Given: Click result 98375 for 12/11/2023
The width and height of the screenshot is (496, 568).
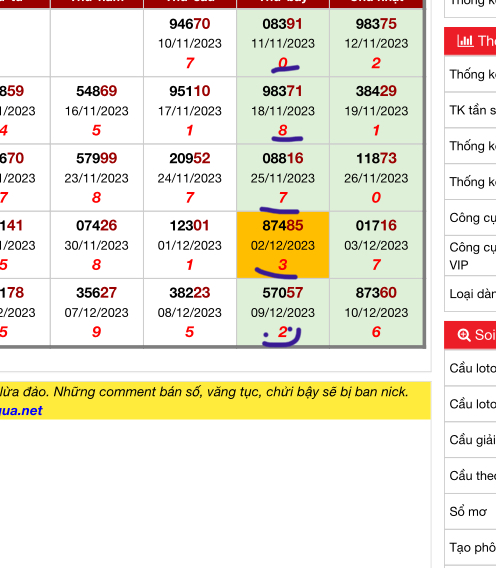Looking at the screenshot, I should click(x=376, y=24).
